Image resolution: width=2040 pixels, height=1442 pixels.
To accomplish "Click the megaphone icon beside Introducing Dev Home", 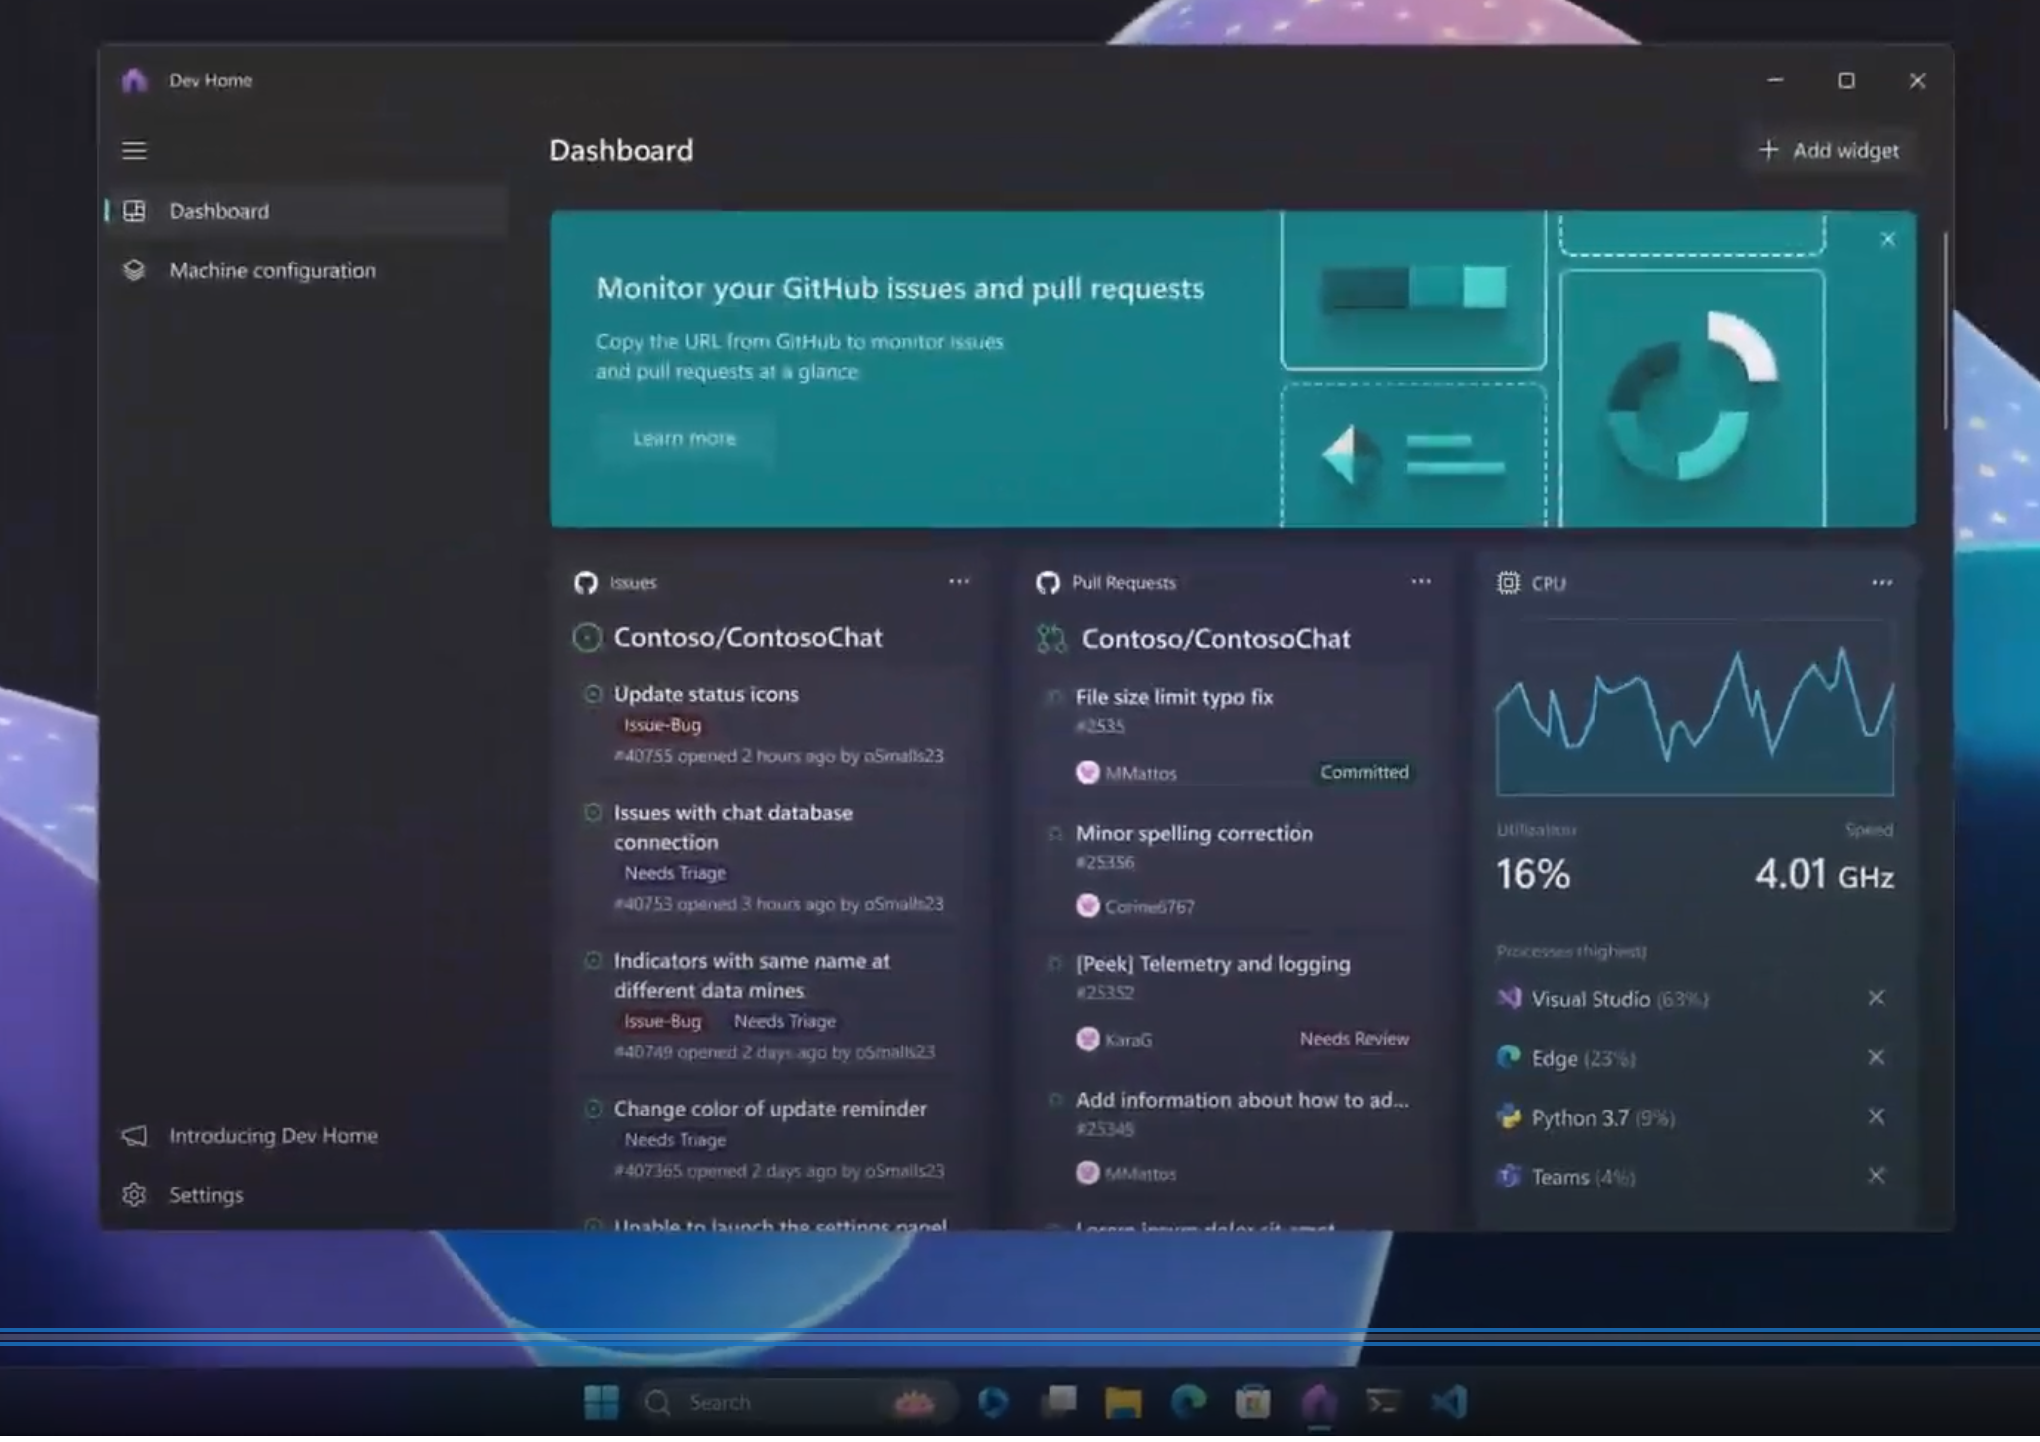I will [x=134, y=1136].
